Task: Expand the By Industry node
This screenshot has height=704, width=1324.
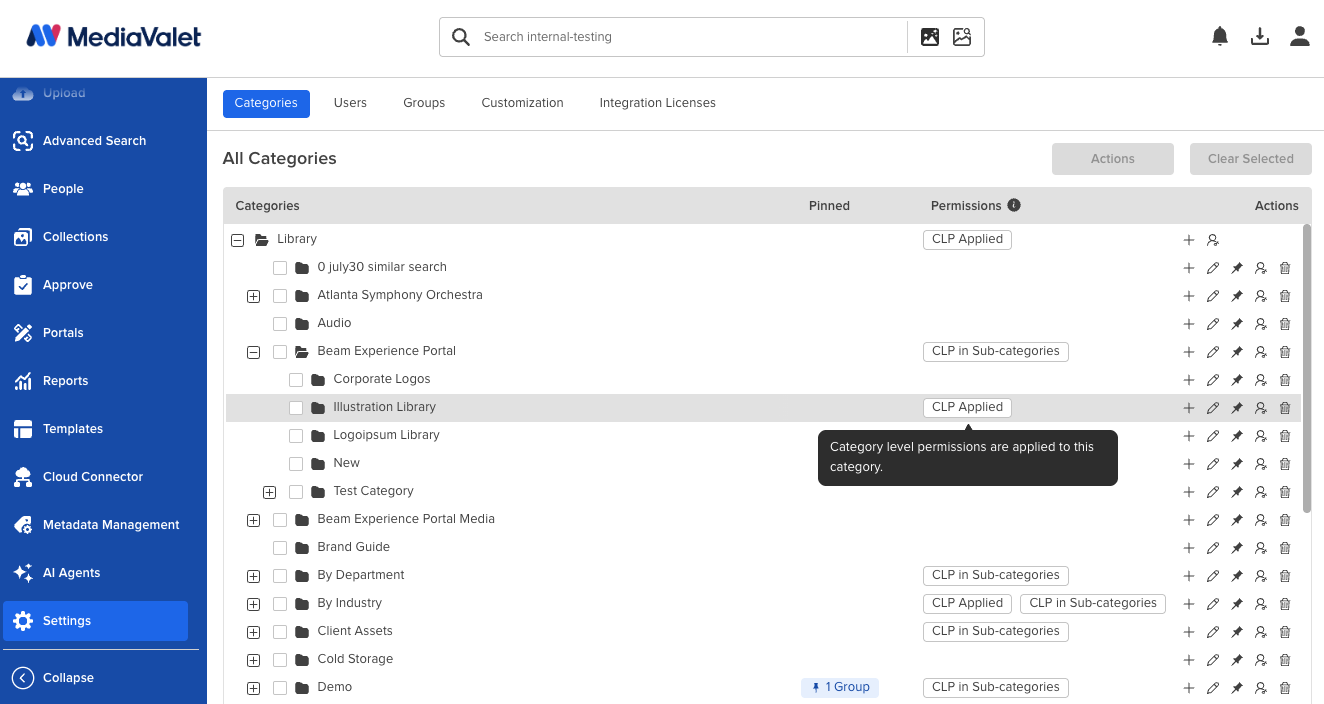Action: coord(253,604)
